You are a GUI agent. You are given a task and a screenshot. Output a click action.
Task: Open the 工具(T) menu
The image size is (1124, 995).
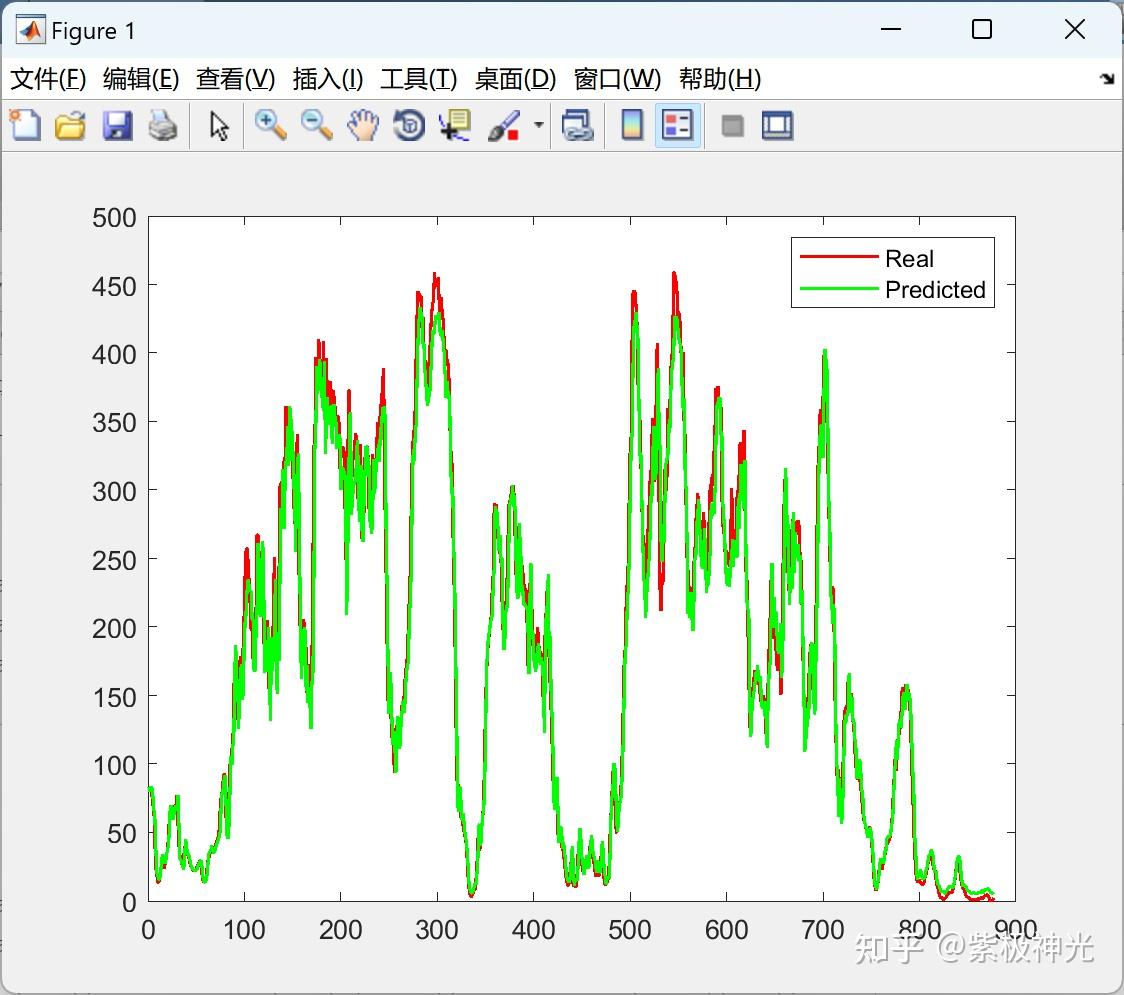418,79
